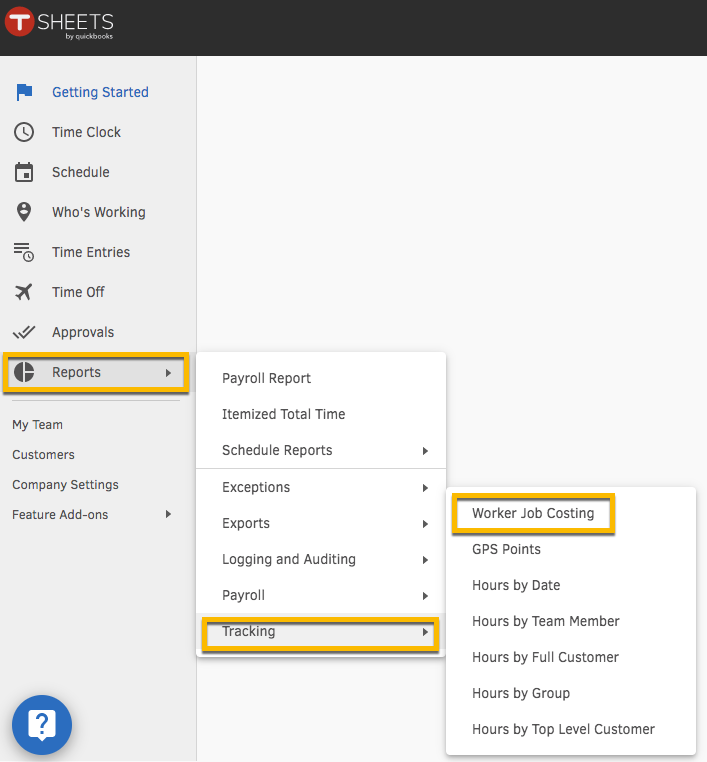Open Hours by Team Member report
This screenshot has height=762, width=707.
pyautogui.click(x=546, y=621)
